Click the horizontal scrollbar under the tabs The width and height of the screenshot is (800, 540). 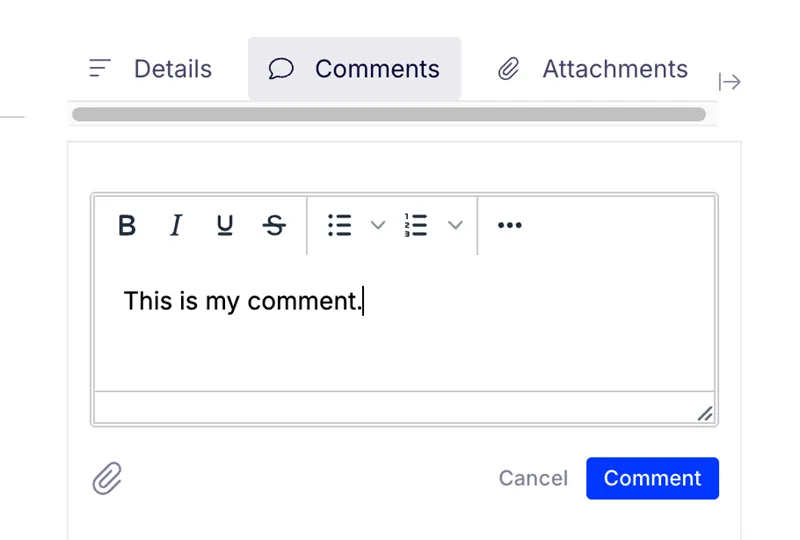389,114
